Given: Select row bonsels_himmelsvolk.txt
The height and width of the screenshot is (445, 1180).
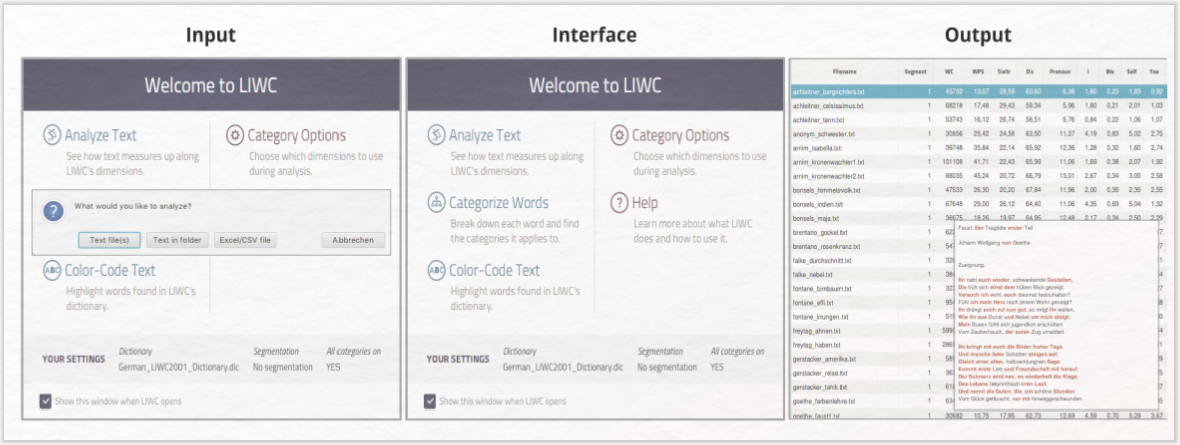Looking at the screenshot, I should (978, 190).
